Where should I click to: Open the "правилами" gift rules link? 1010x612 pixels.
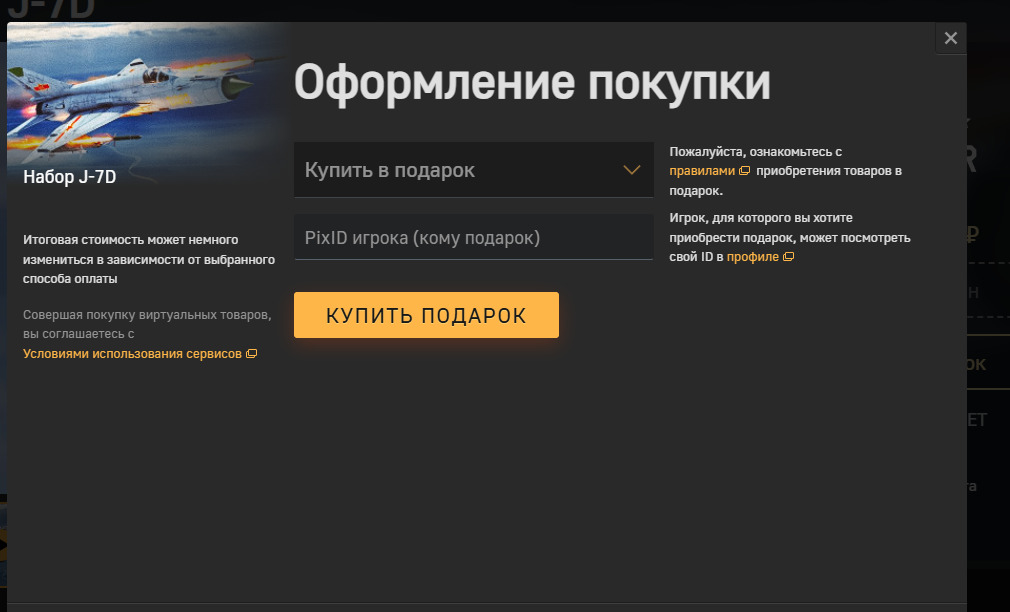(702, 171)
